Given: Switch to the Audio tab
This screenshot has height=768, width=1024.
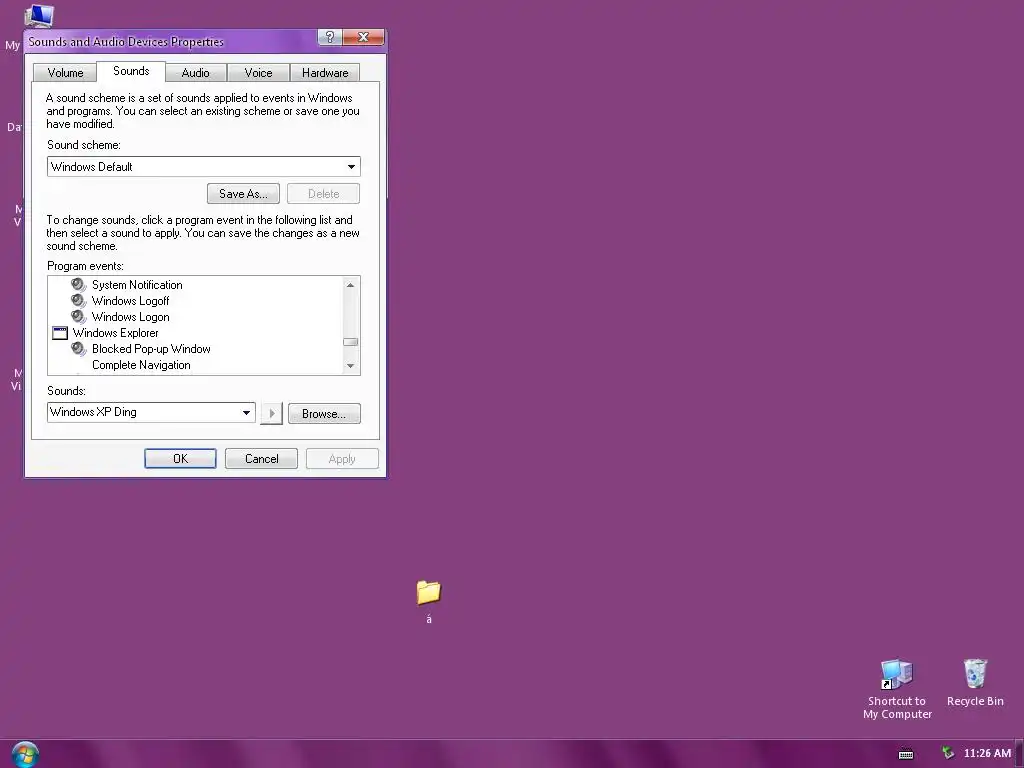Looking at the screenshot, I should 195,72.
